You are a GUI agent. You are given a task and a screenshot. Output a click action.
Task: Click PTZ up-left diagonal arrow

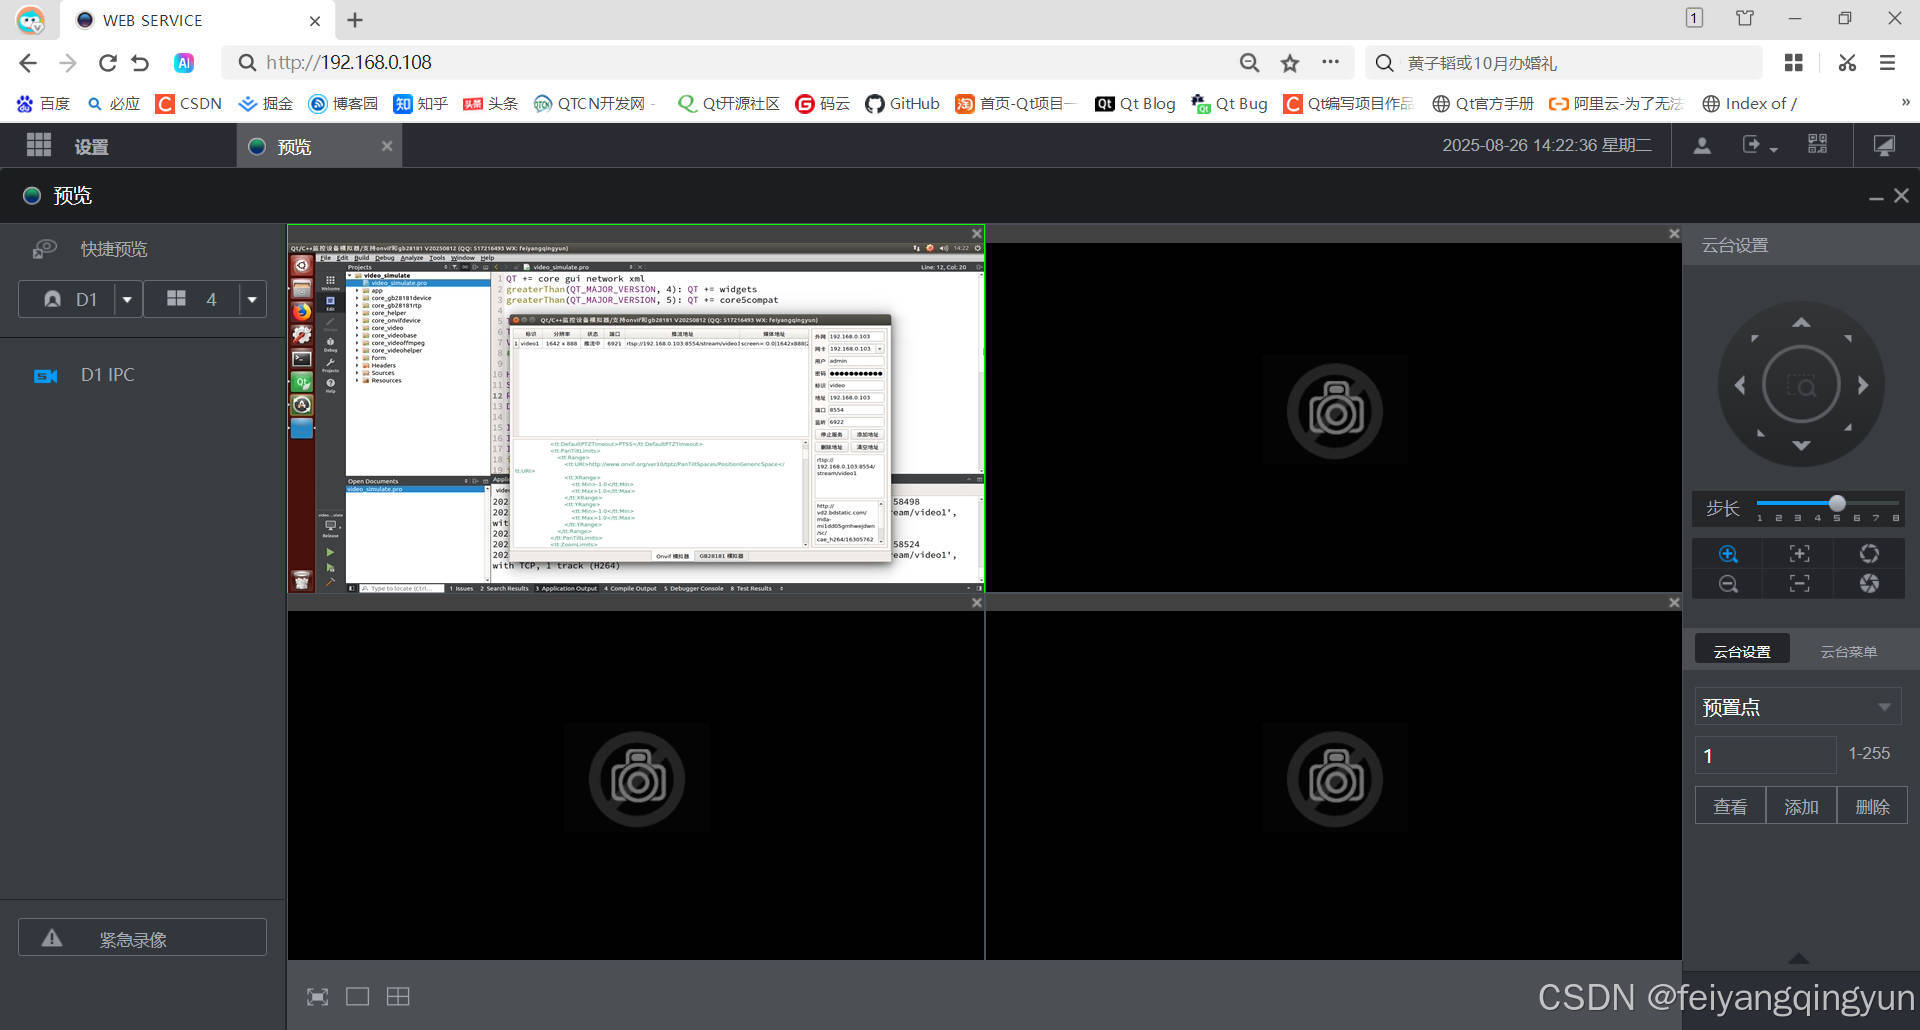click(x=1755, y=339)
